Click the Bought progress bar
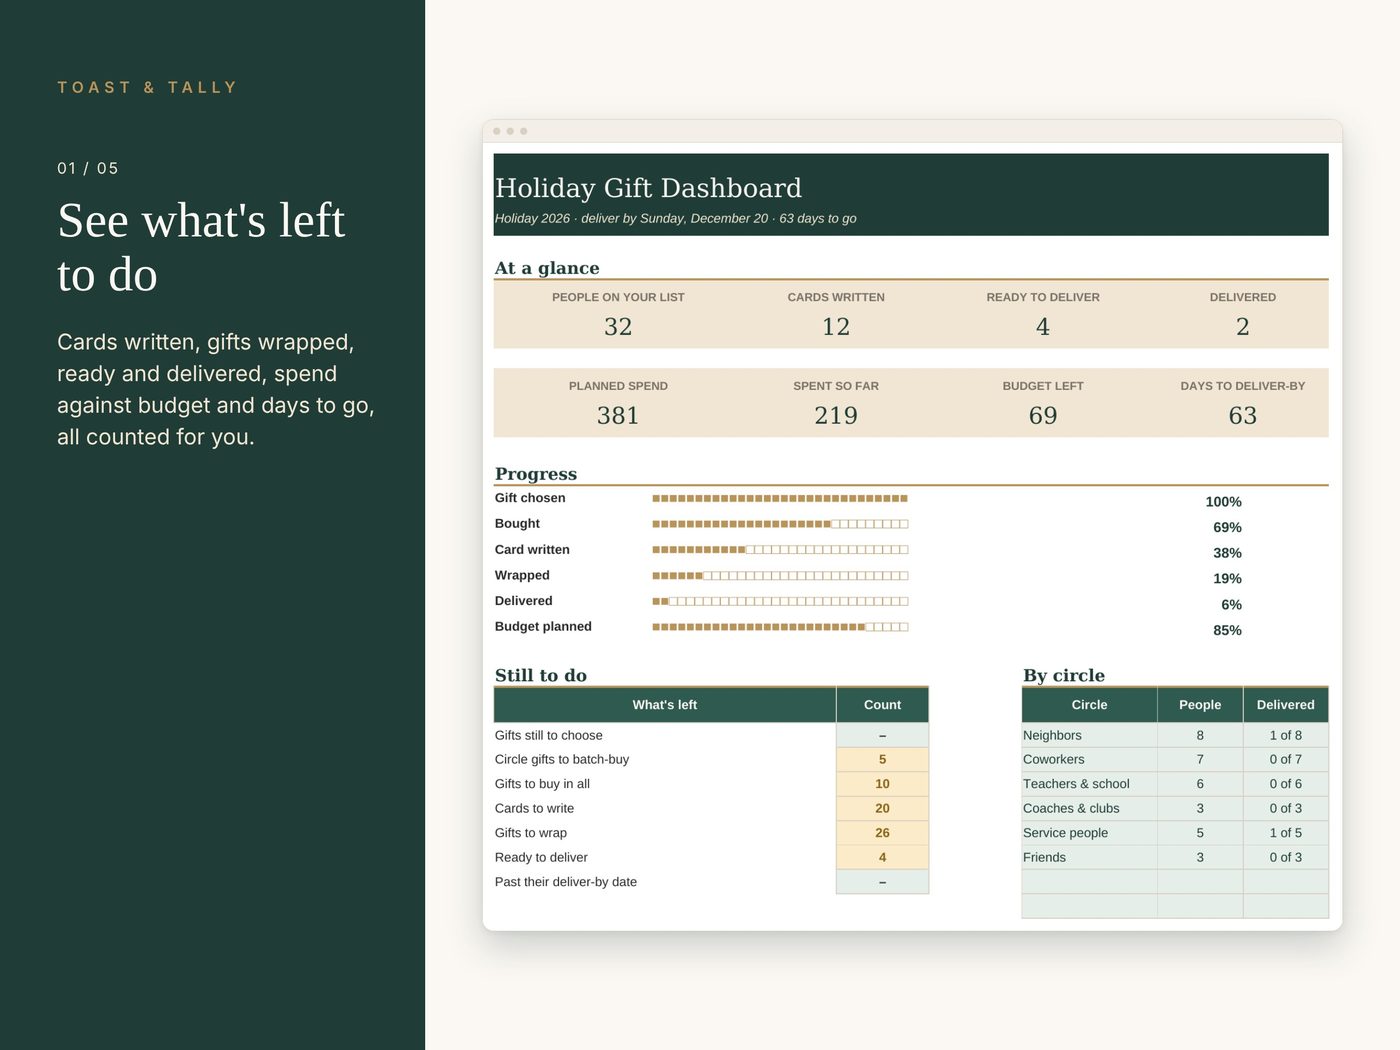1400x1050 pixels. (x=780, y=524)
